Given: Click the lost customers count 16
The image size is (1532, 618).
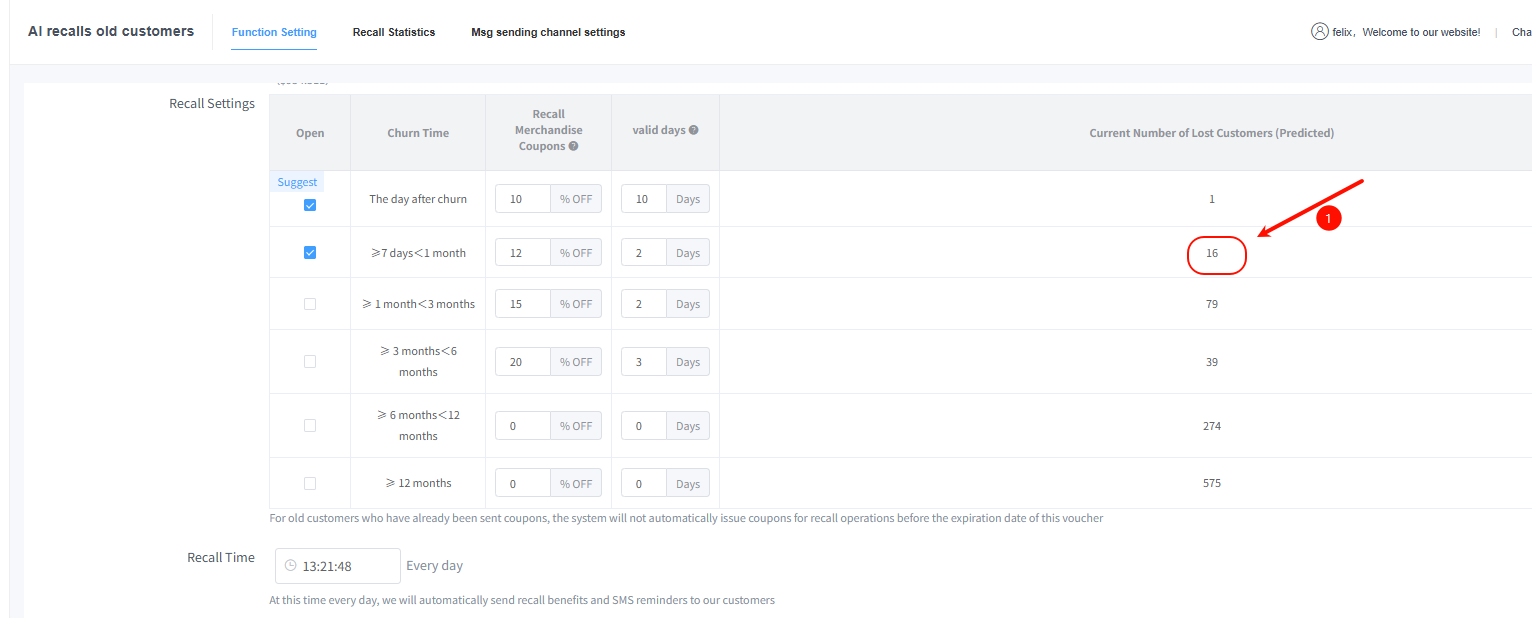Looking at the screenshot, I should 1212,253.
